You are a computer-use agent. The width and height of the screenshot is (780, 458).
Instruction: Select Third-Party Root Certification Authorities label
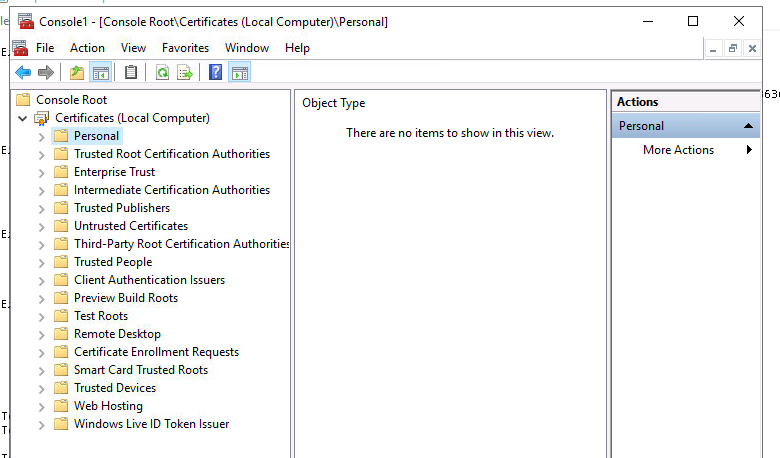[x=181, y=244]
